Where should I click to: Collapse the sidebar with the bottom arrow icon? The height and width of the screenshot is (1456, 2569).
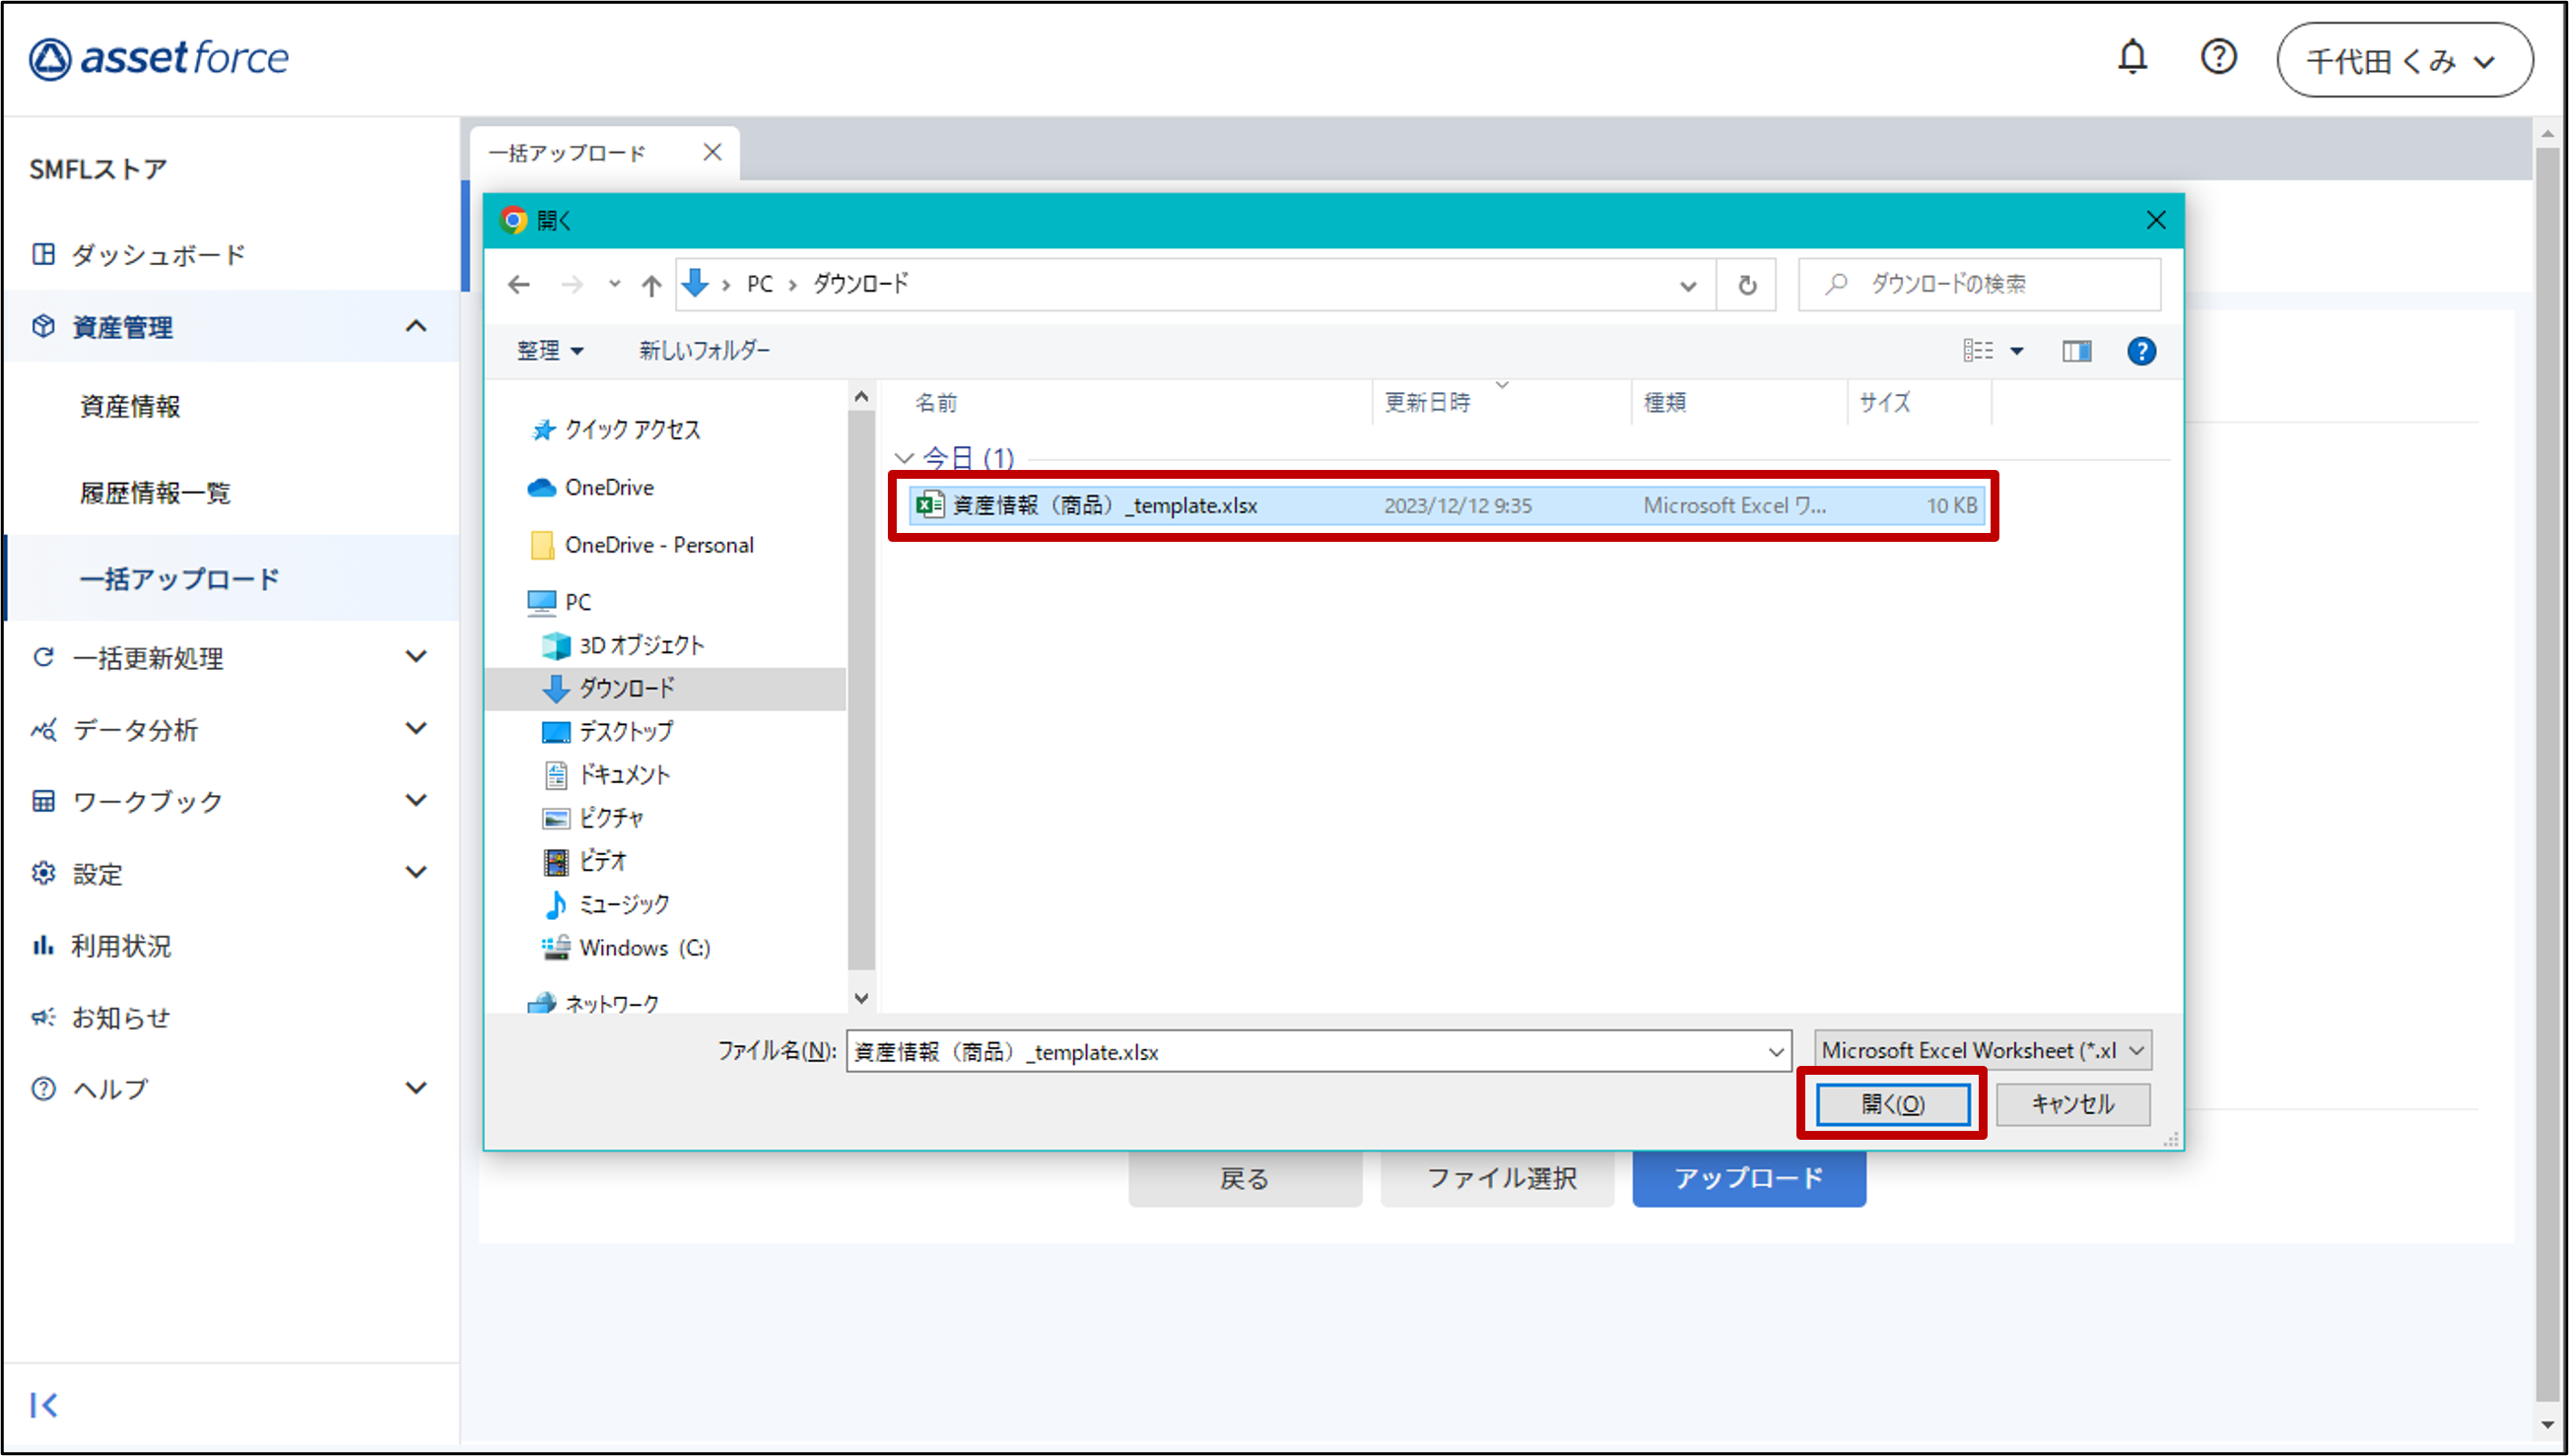coord(43,1405)
